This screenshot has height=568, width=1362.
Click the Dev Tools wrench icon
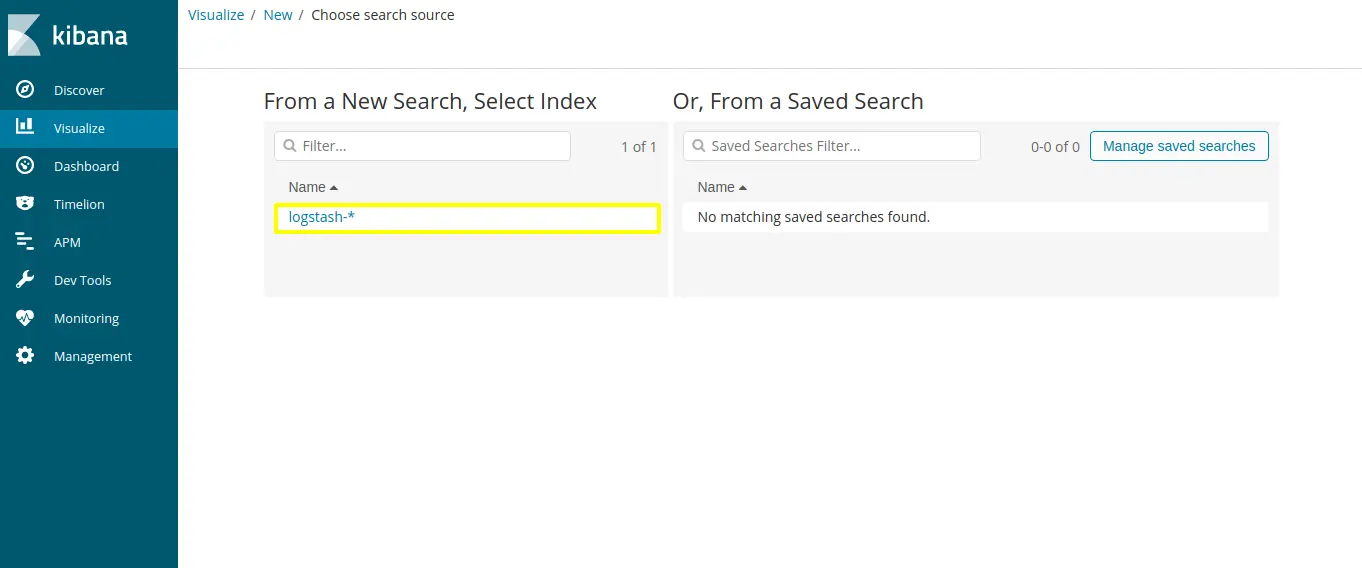pyautogui.click(x=25, y=280)
